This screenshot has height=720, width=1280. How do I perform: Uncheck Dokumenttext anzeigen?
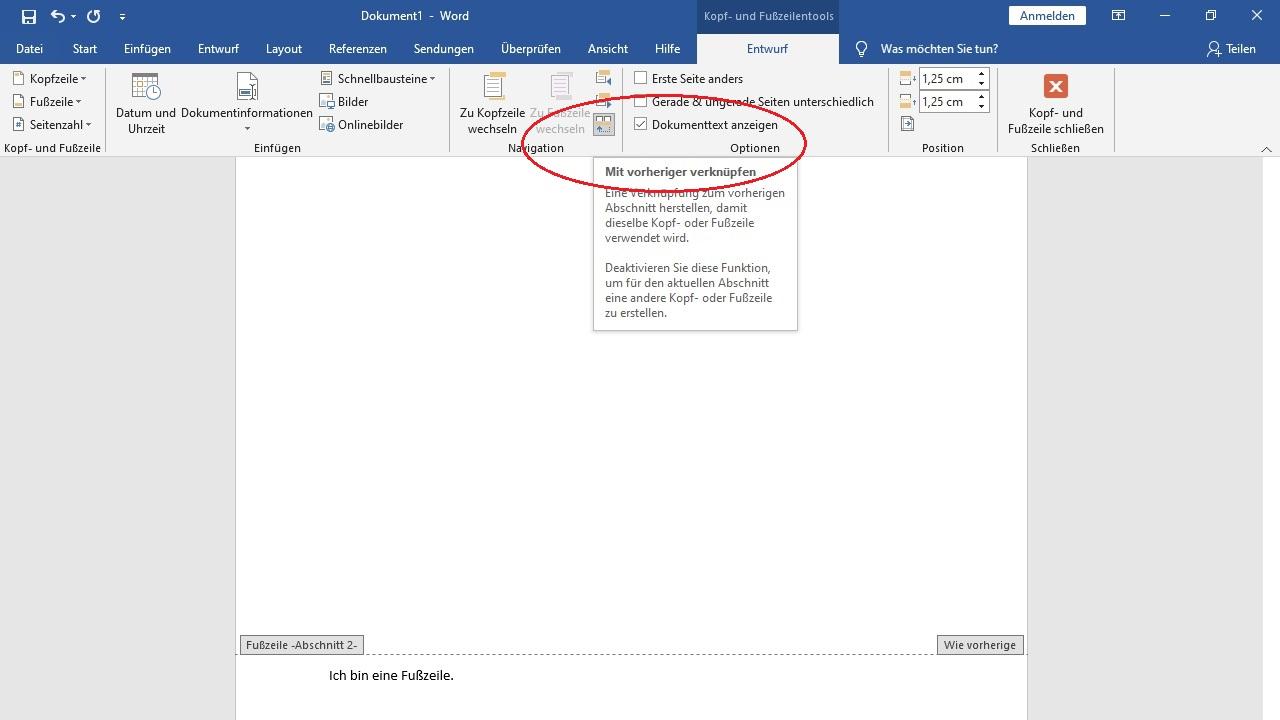tap(641, 125)
